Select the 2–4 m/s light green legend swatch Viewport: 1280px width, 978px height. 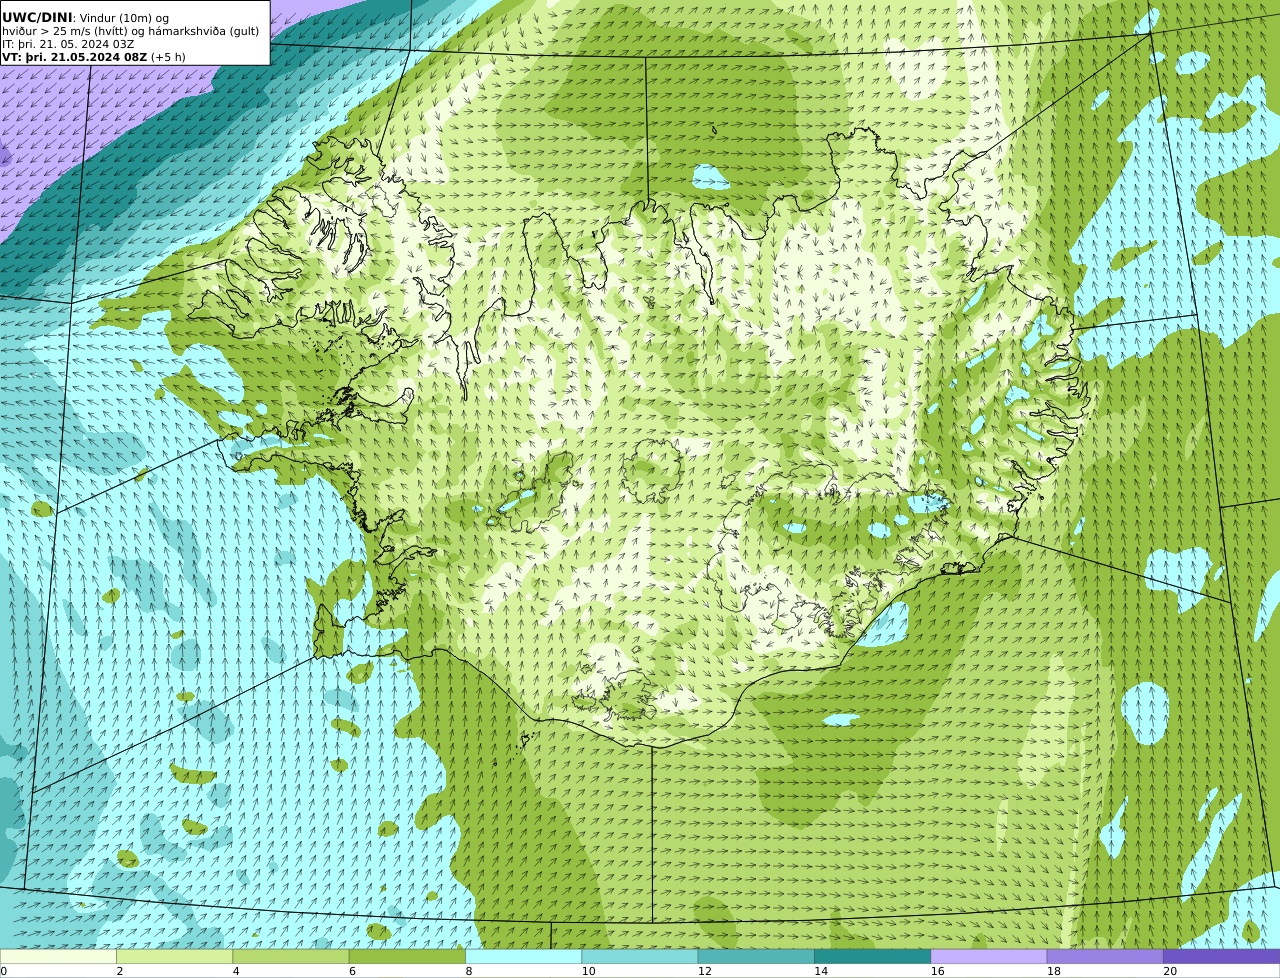coord(174,957)
